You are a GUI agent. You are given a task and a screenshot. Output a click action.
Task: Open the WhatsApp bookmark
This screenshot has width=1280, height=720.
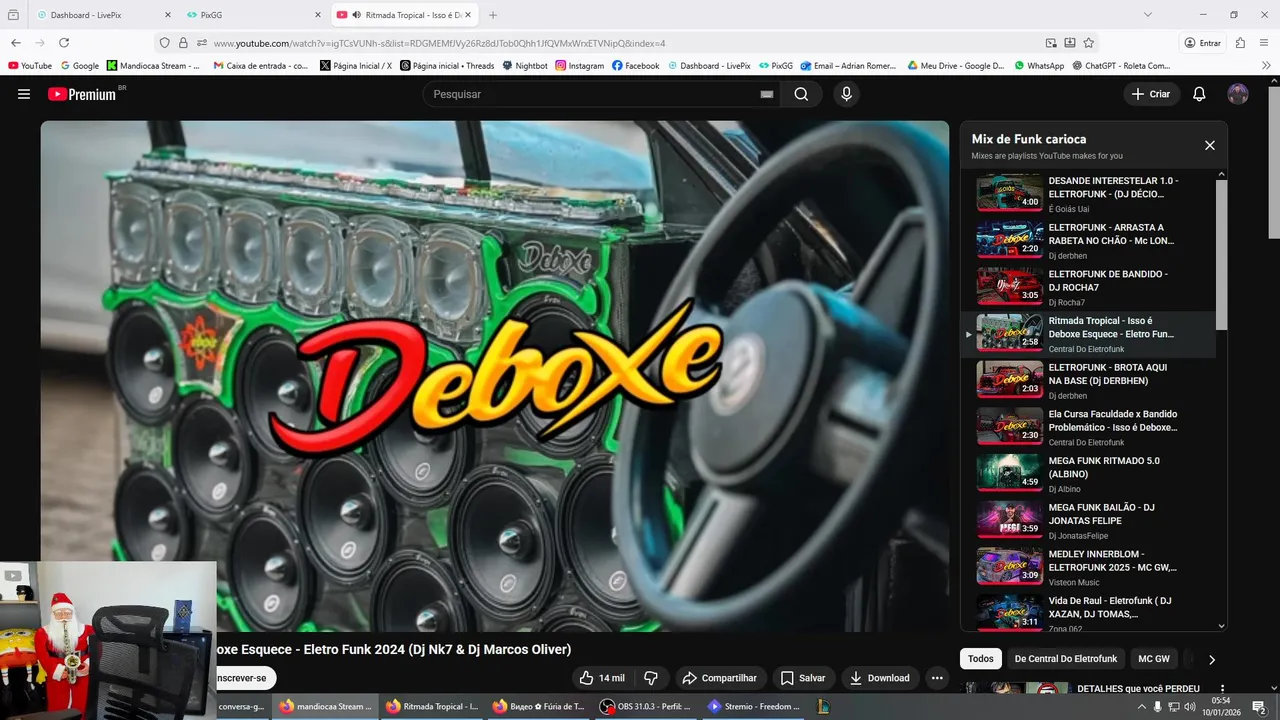1039,66
